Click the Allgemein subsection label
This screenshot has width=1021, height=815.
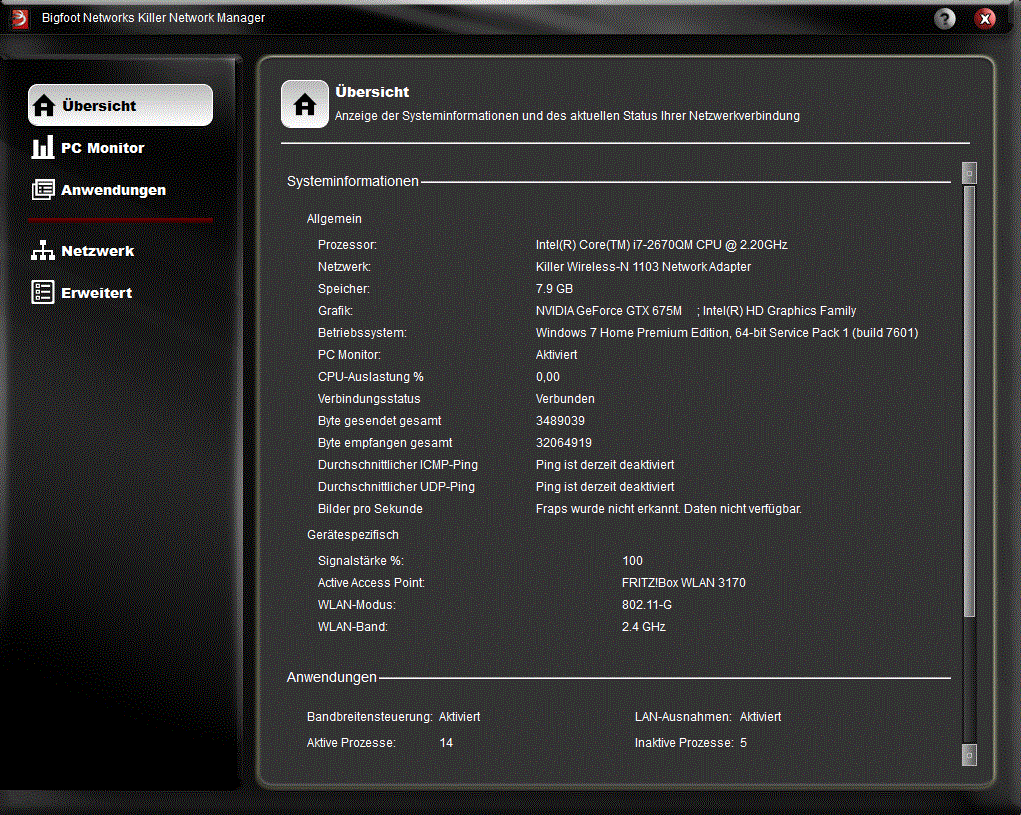click(334, 219)
